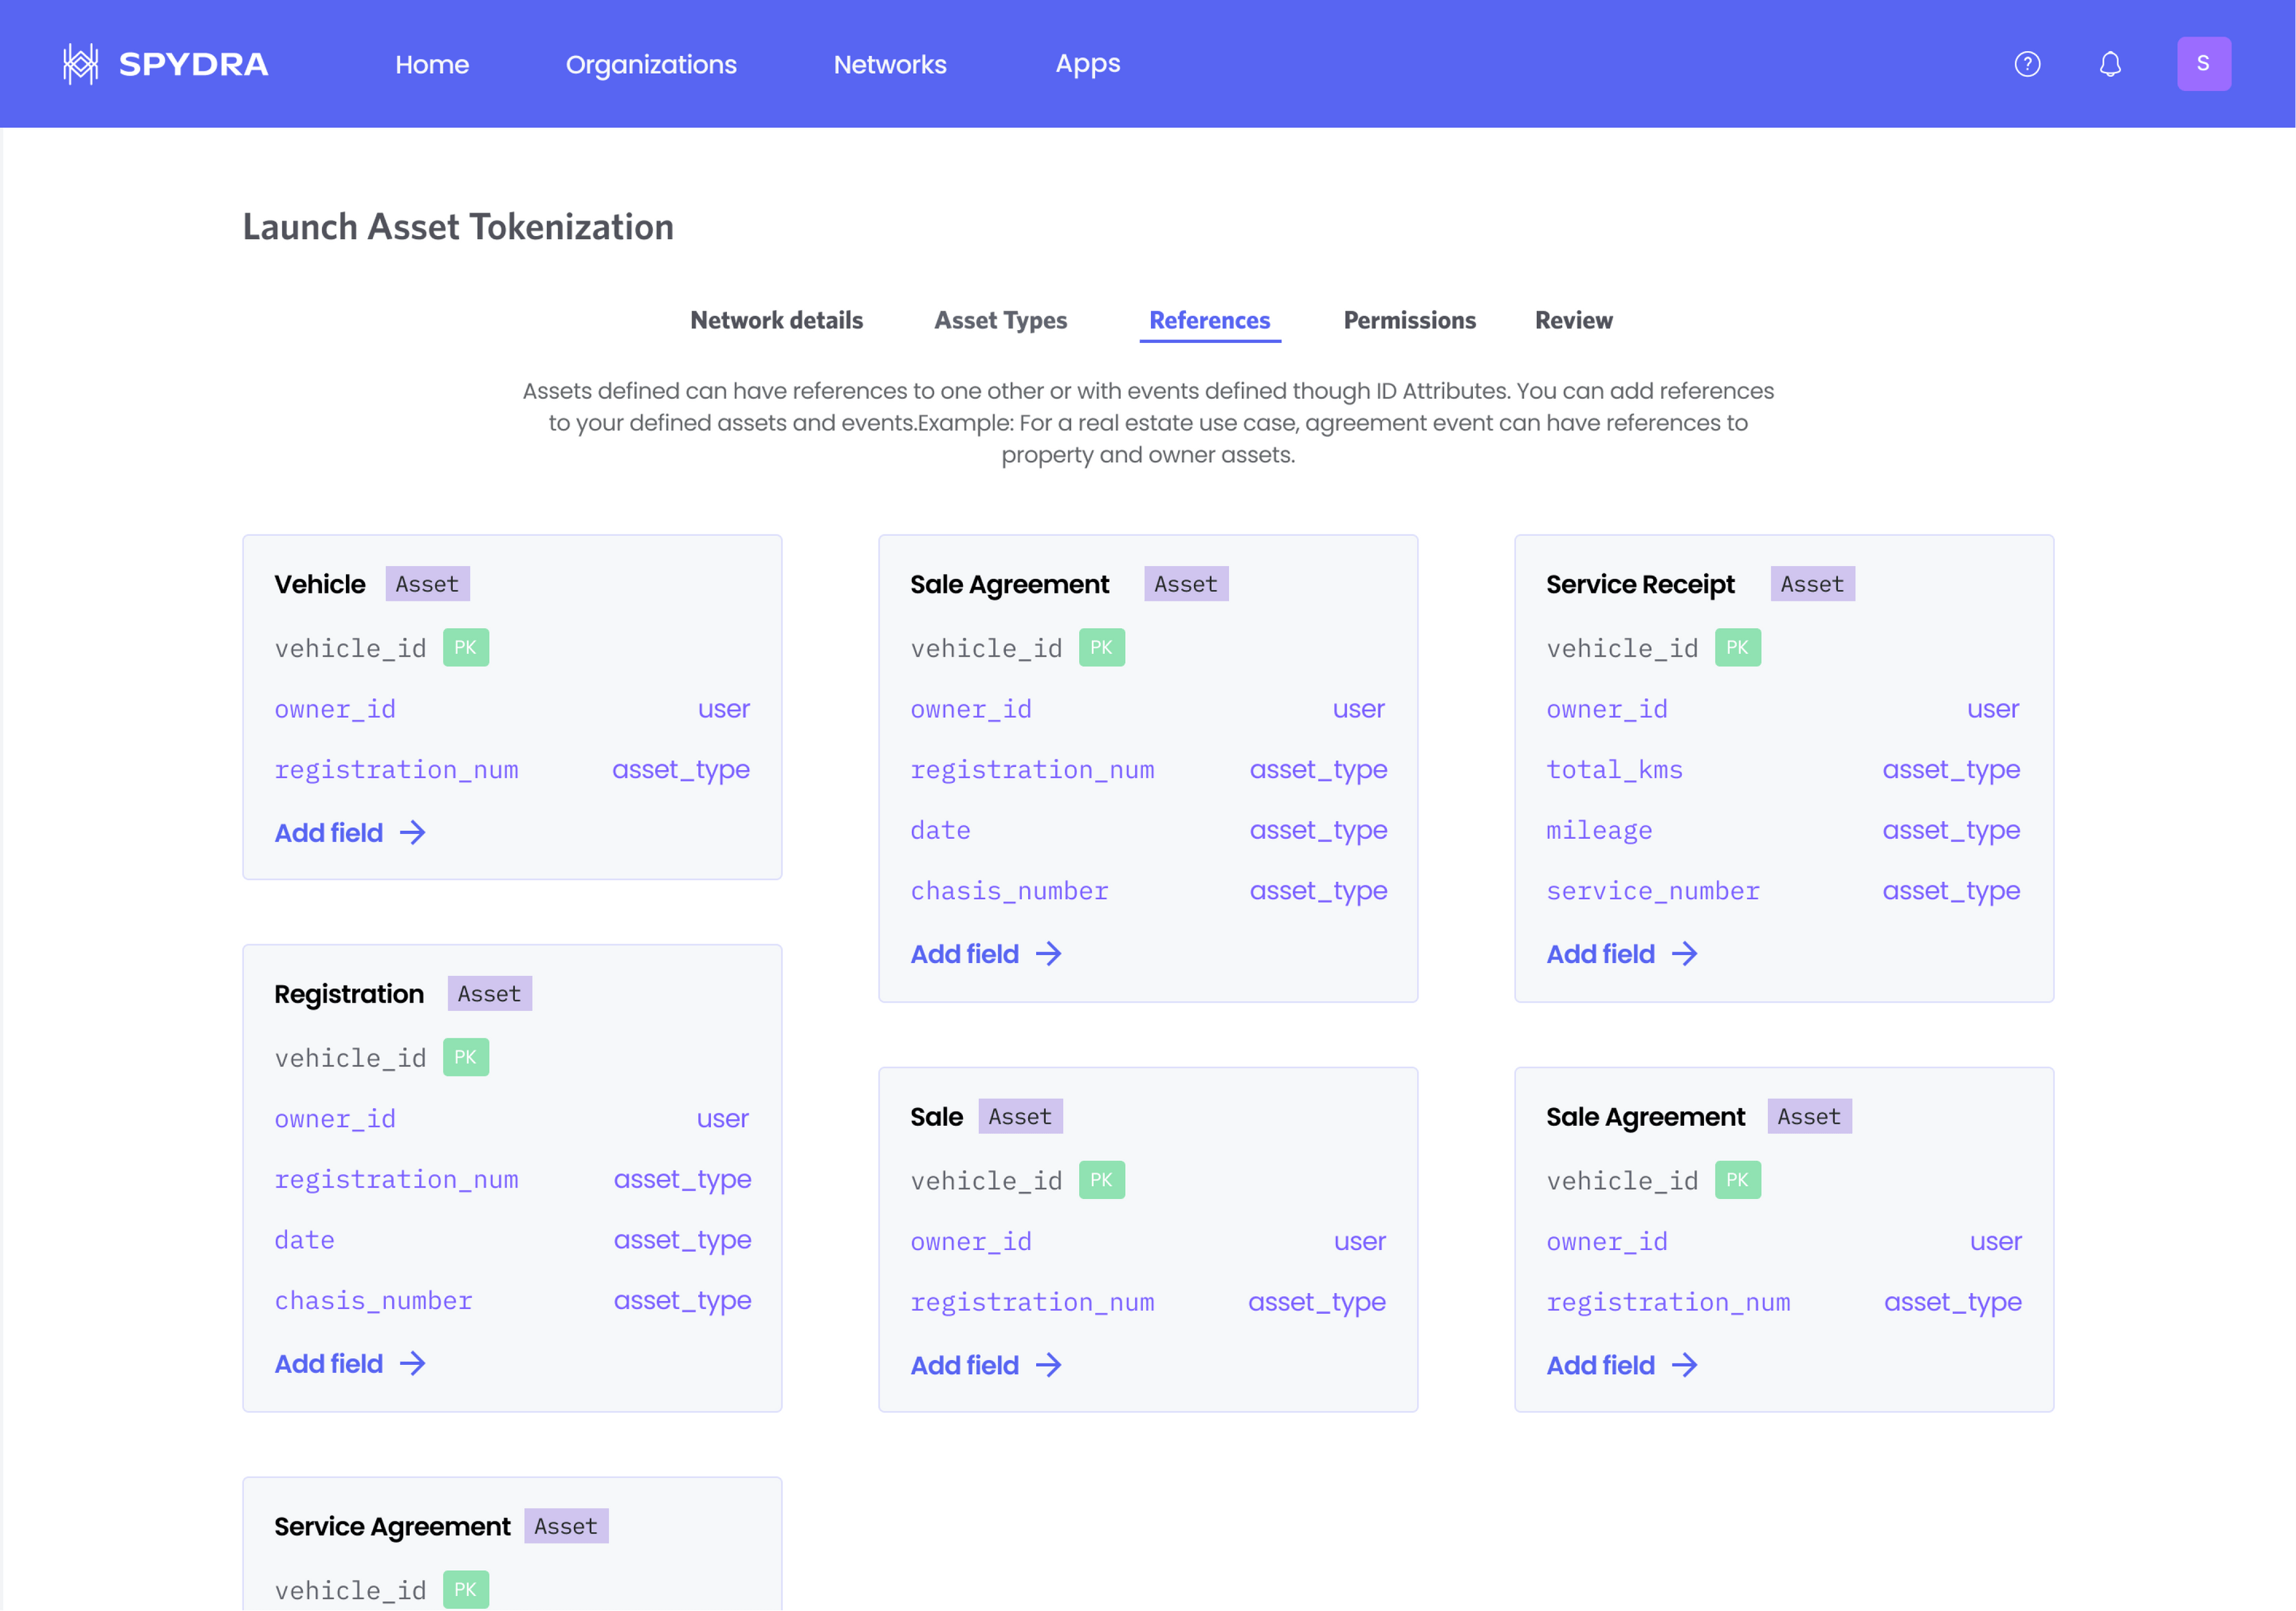Open the help question mark icon
2296x1611 pixels.
2026,63
